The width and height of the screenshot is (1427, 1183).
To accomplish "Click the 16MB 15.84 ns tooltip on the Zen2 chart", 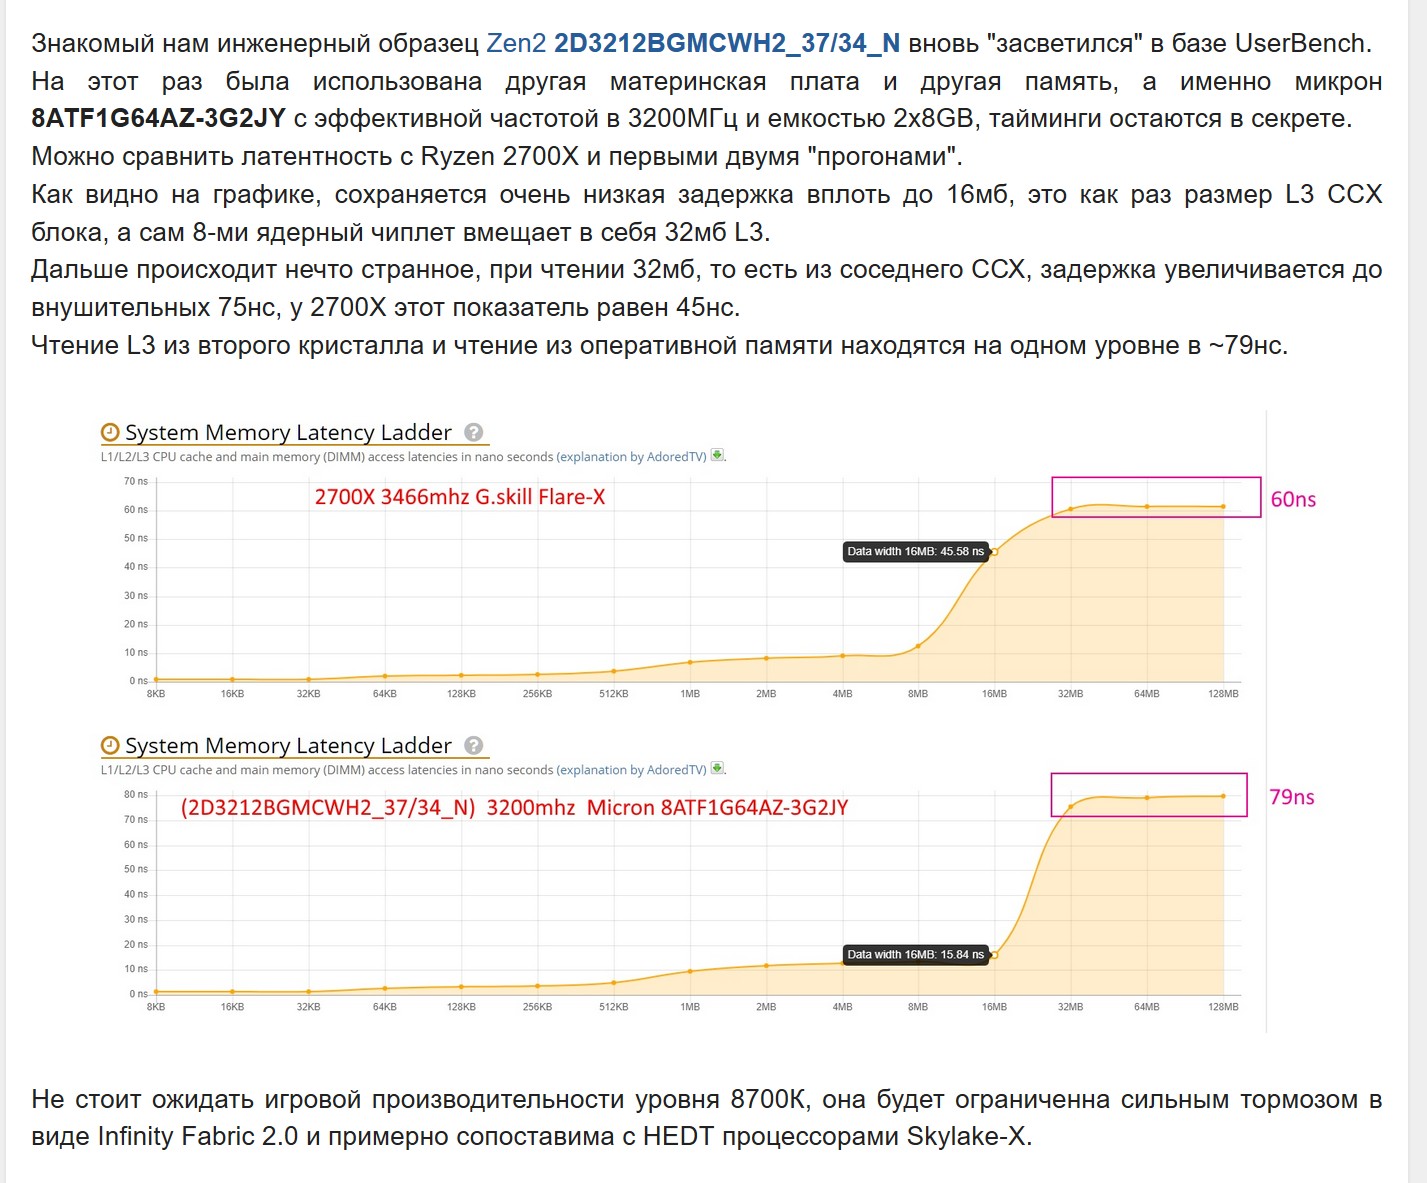I will 915,955.
